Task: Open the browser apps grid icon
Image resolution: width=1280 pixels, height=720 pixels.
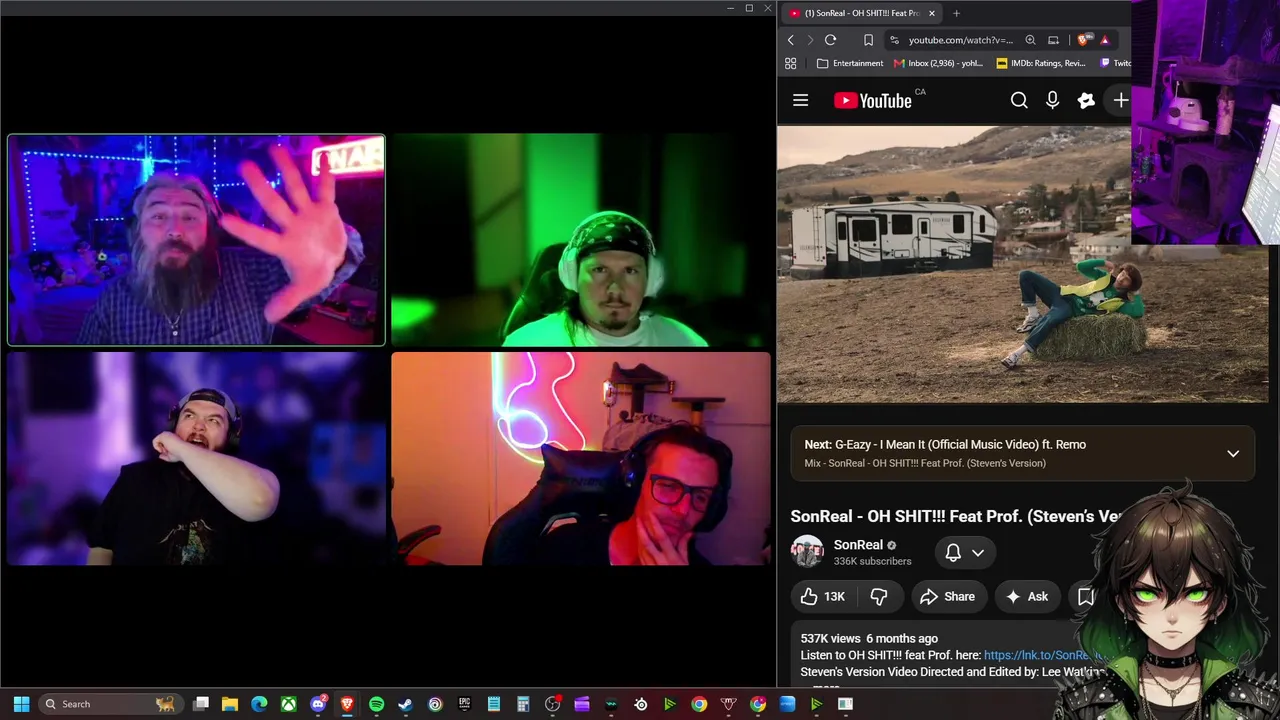Action: 790,63
